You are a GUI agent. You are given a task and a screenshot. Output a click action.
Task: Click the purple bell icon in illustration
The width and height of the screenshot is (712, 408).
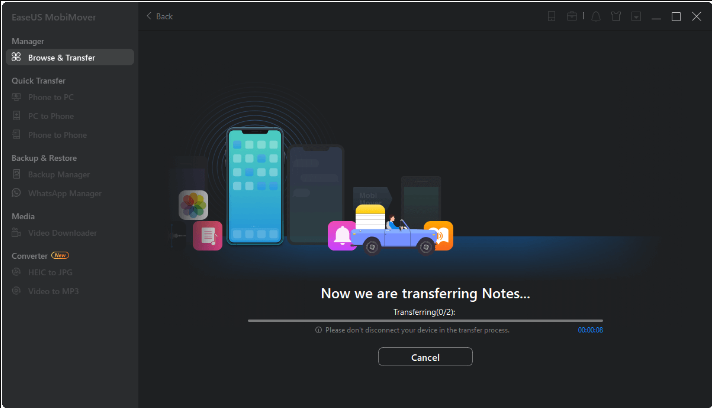[342, 236]
